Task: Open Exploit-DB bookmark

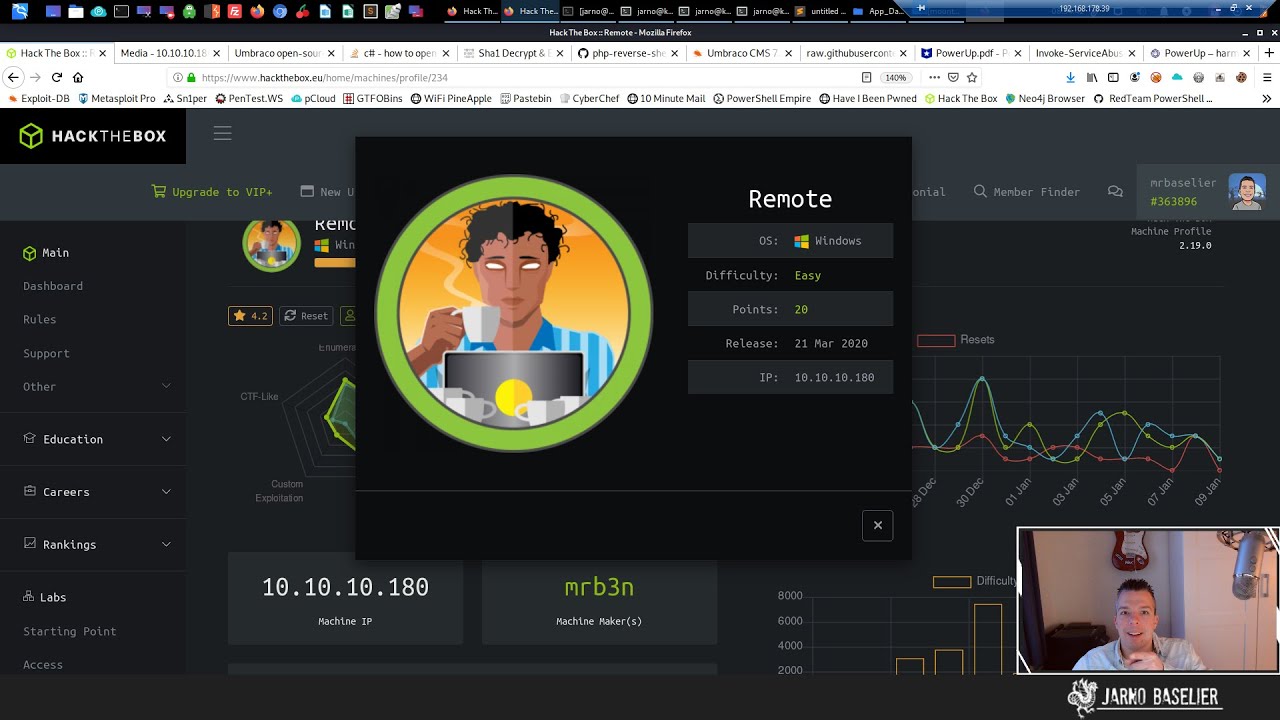Action: click(x=38, y=99)
